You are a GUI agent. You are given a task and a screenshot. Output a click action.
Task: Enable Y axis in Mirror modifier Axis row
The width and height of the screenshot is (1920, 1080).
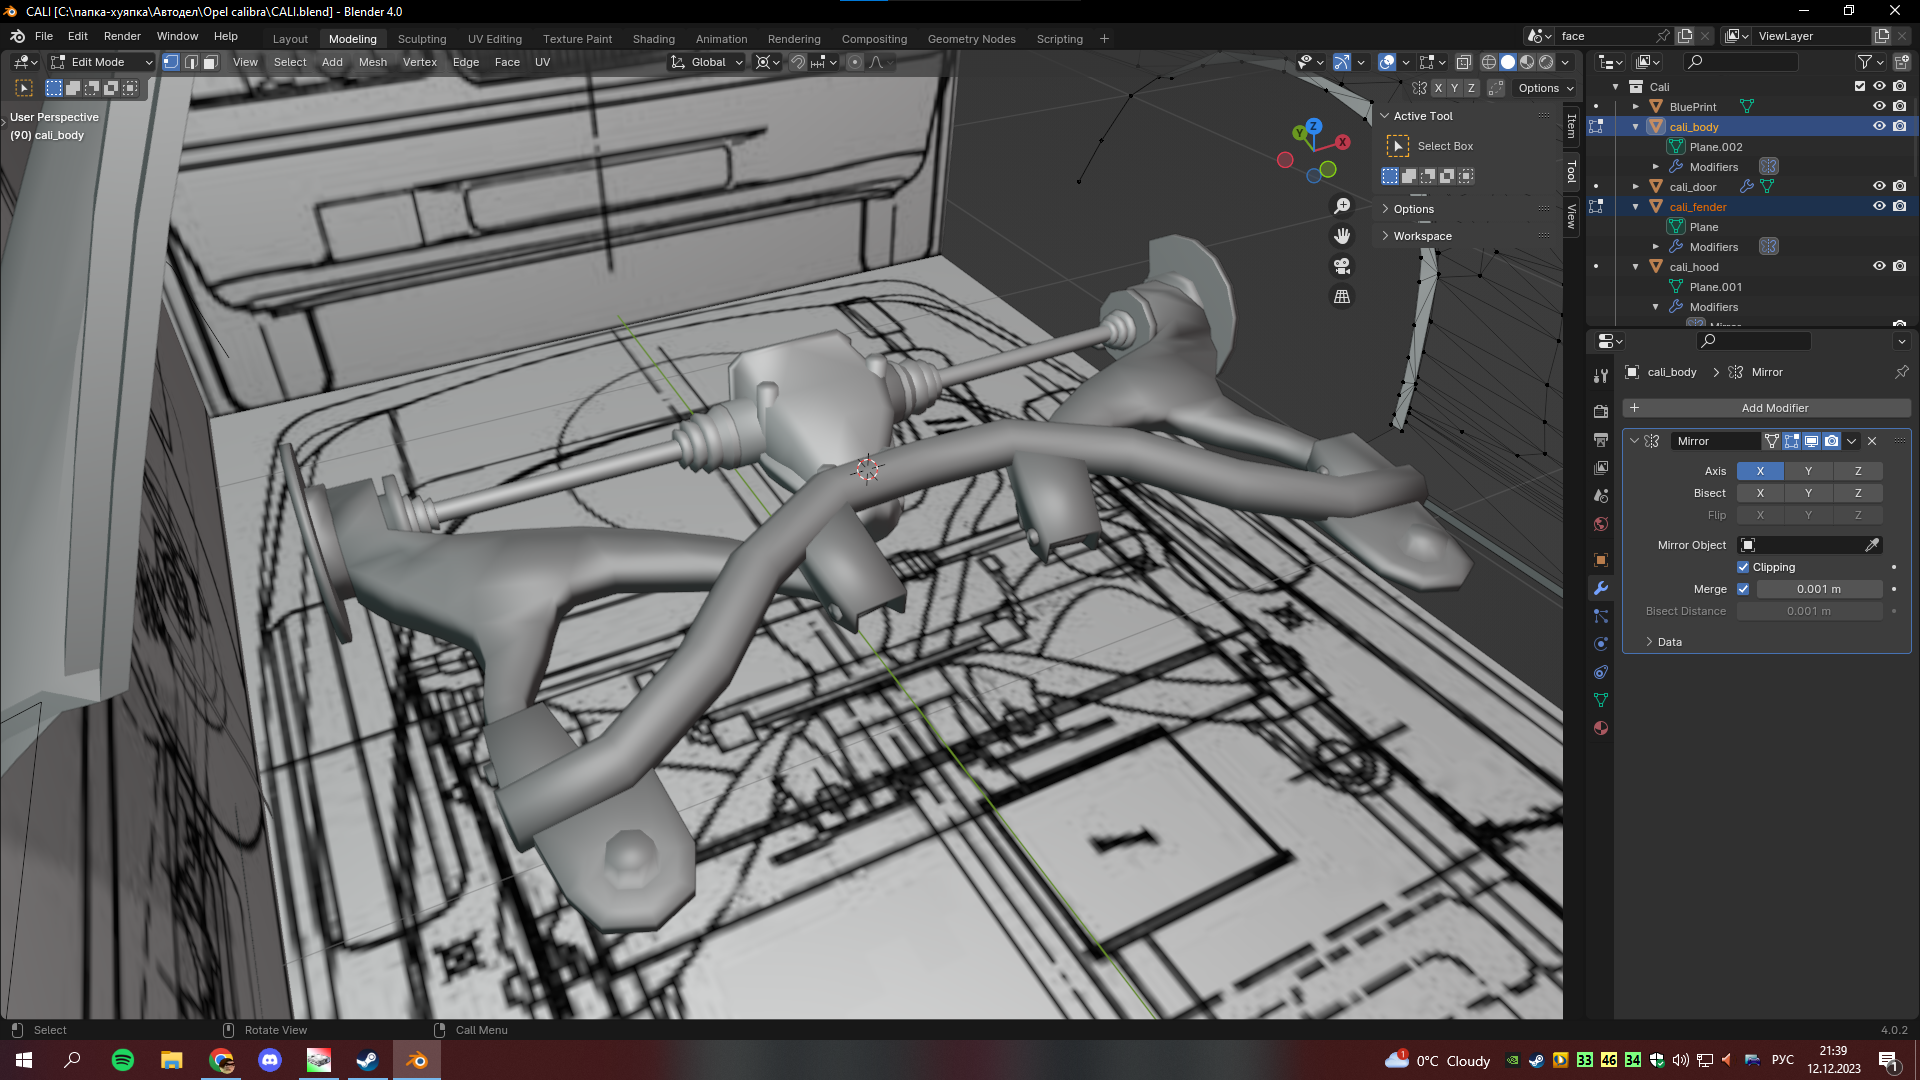pos(1808,471)
